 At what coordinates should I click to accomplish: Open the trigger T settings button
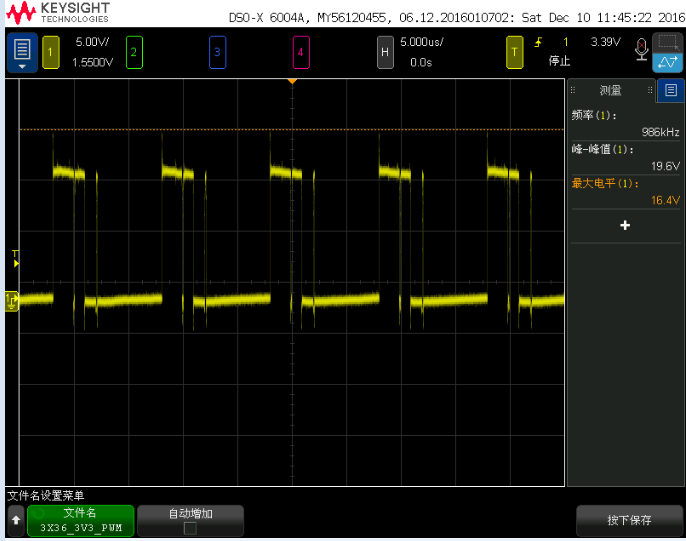514,52
